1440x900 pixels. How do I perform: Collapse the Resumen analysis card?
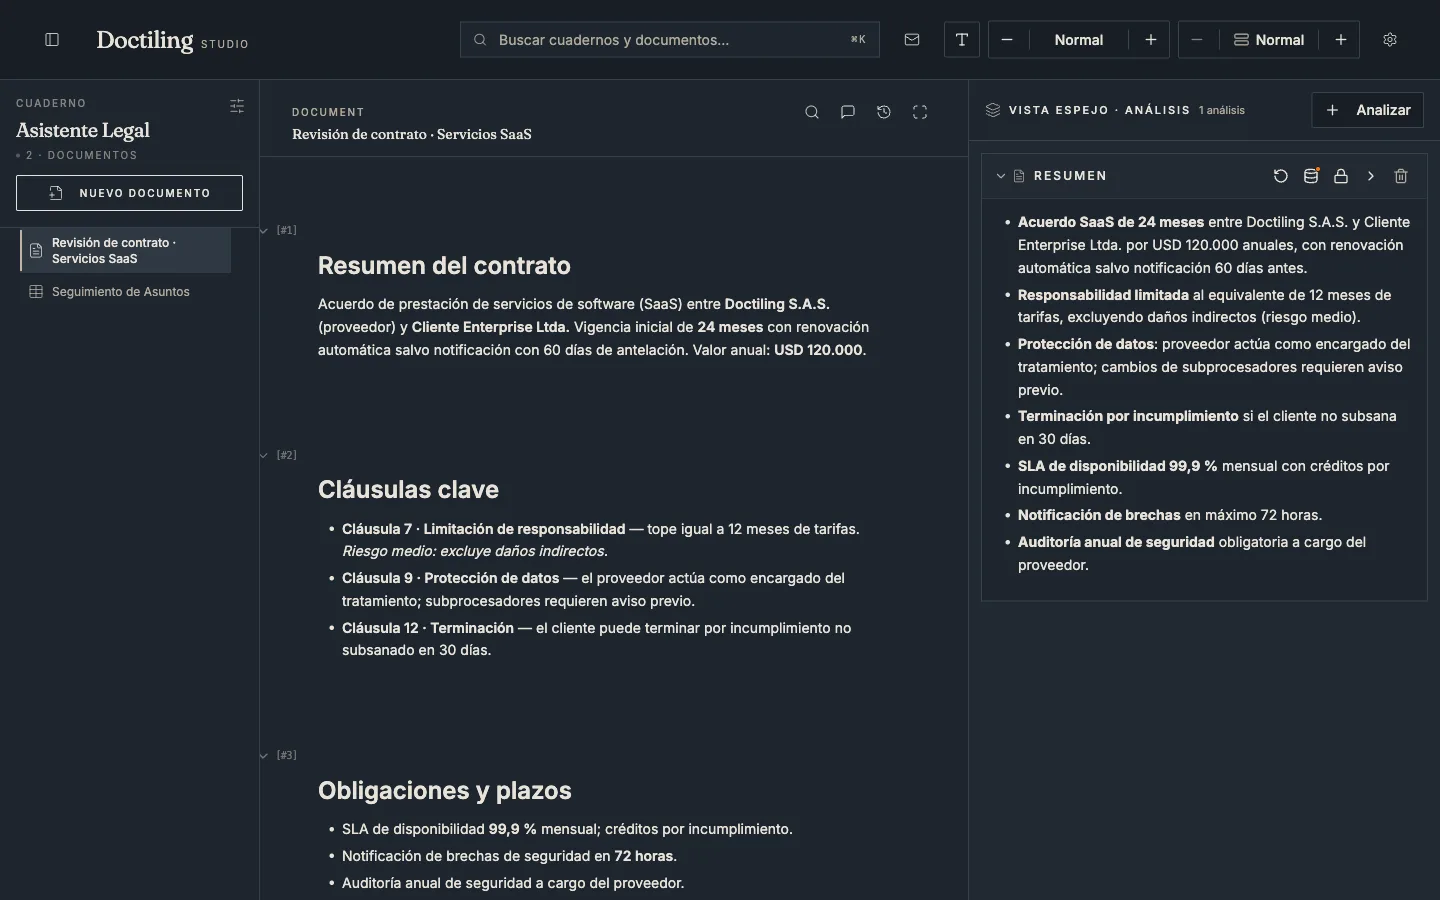tap(1000, 176)
